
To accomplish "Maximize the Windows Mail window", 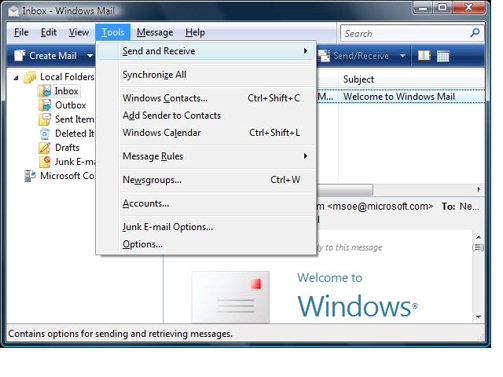I will point(442,8).
